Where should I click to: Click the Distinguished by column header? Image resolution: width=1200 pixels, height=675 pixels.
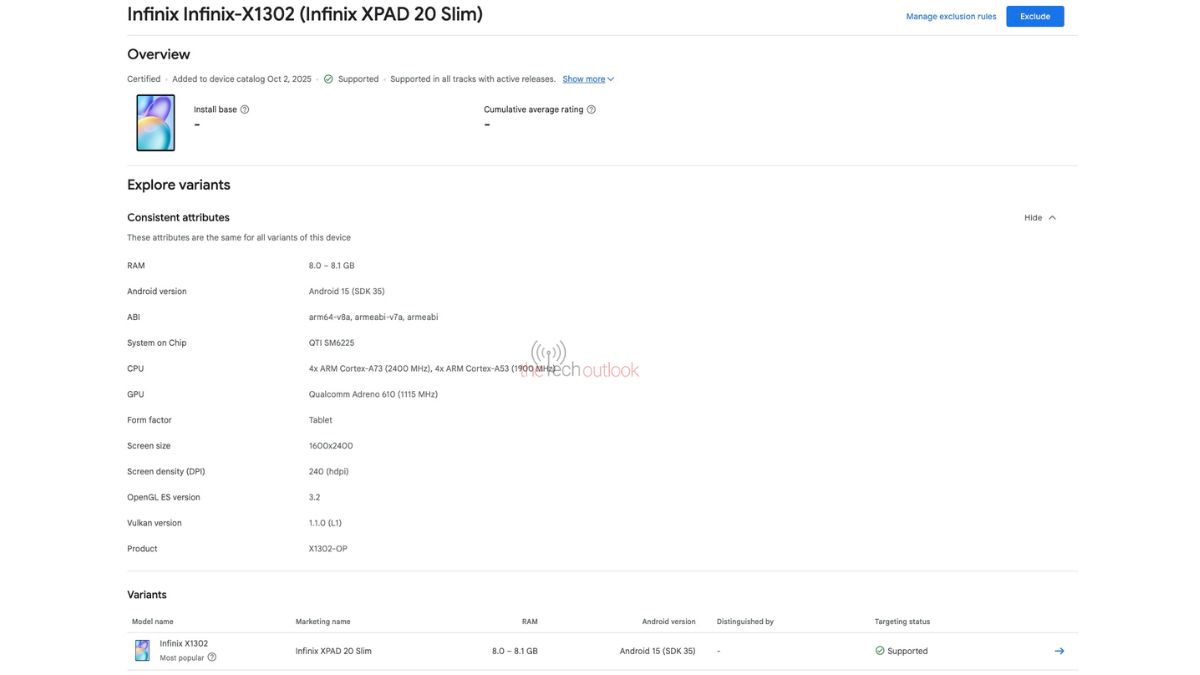pyautogui.click(x=744, y=621)
